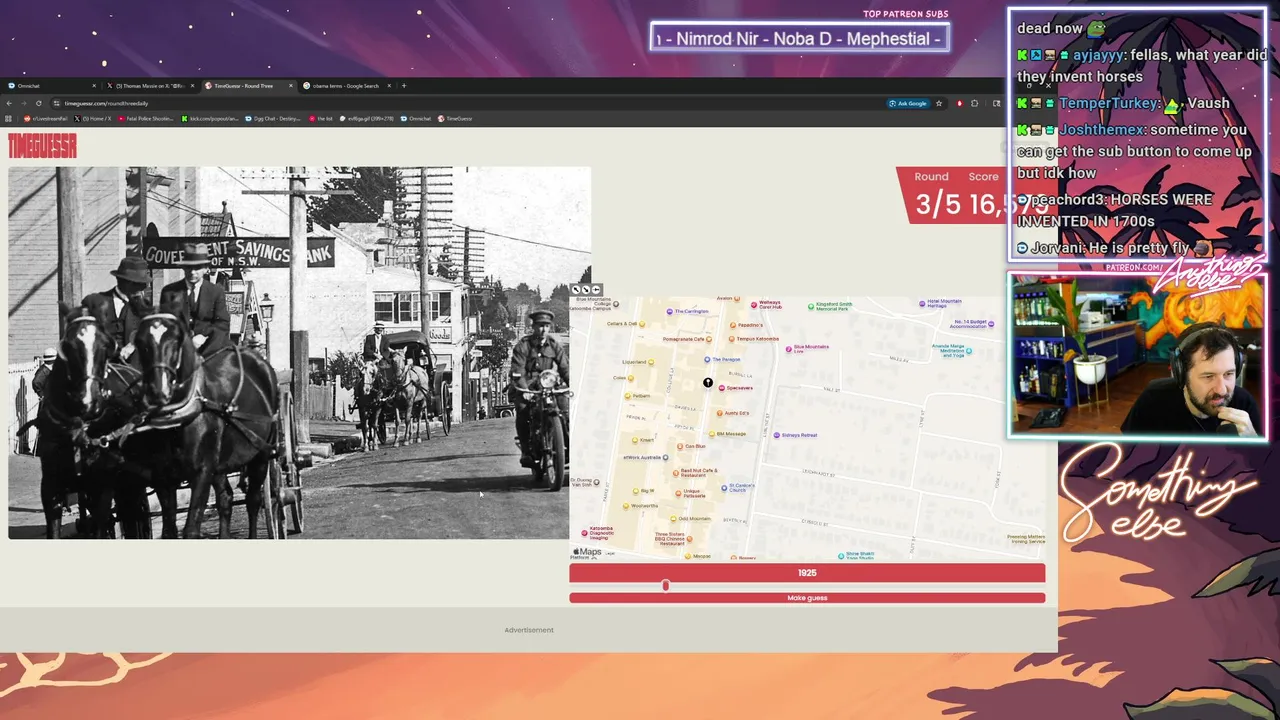Viewport: 1280px width, 720px height.
Task: Click the Big W marker on map
Action: point(635,491)
